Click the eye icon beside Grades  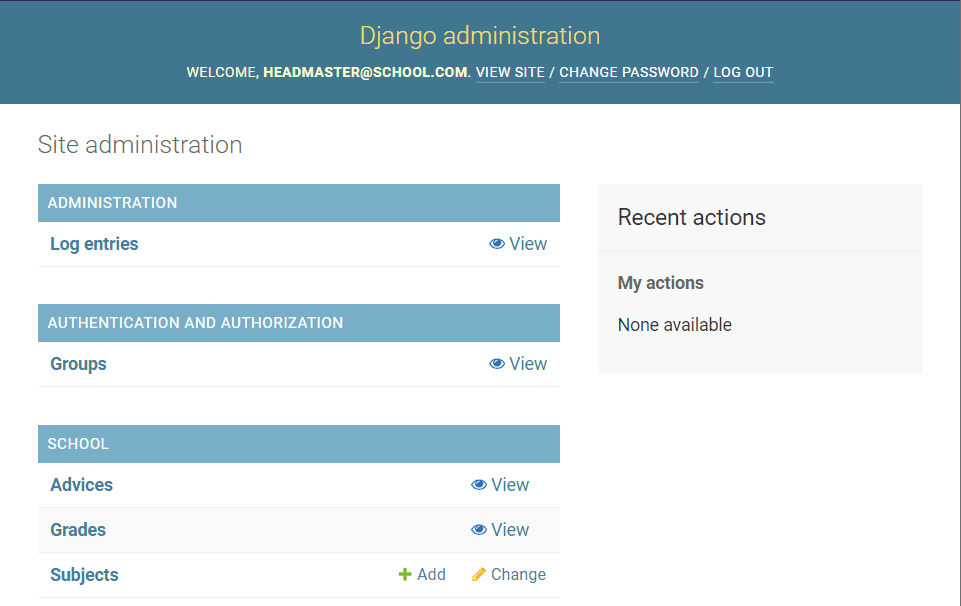(x=479, y=530)
